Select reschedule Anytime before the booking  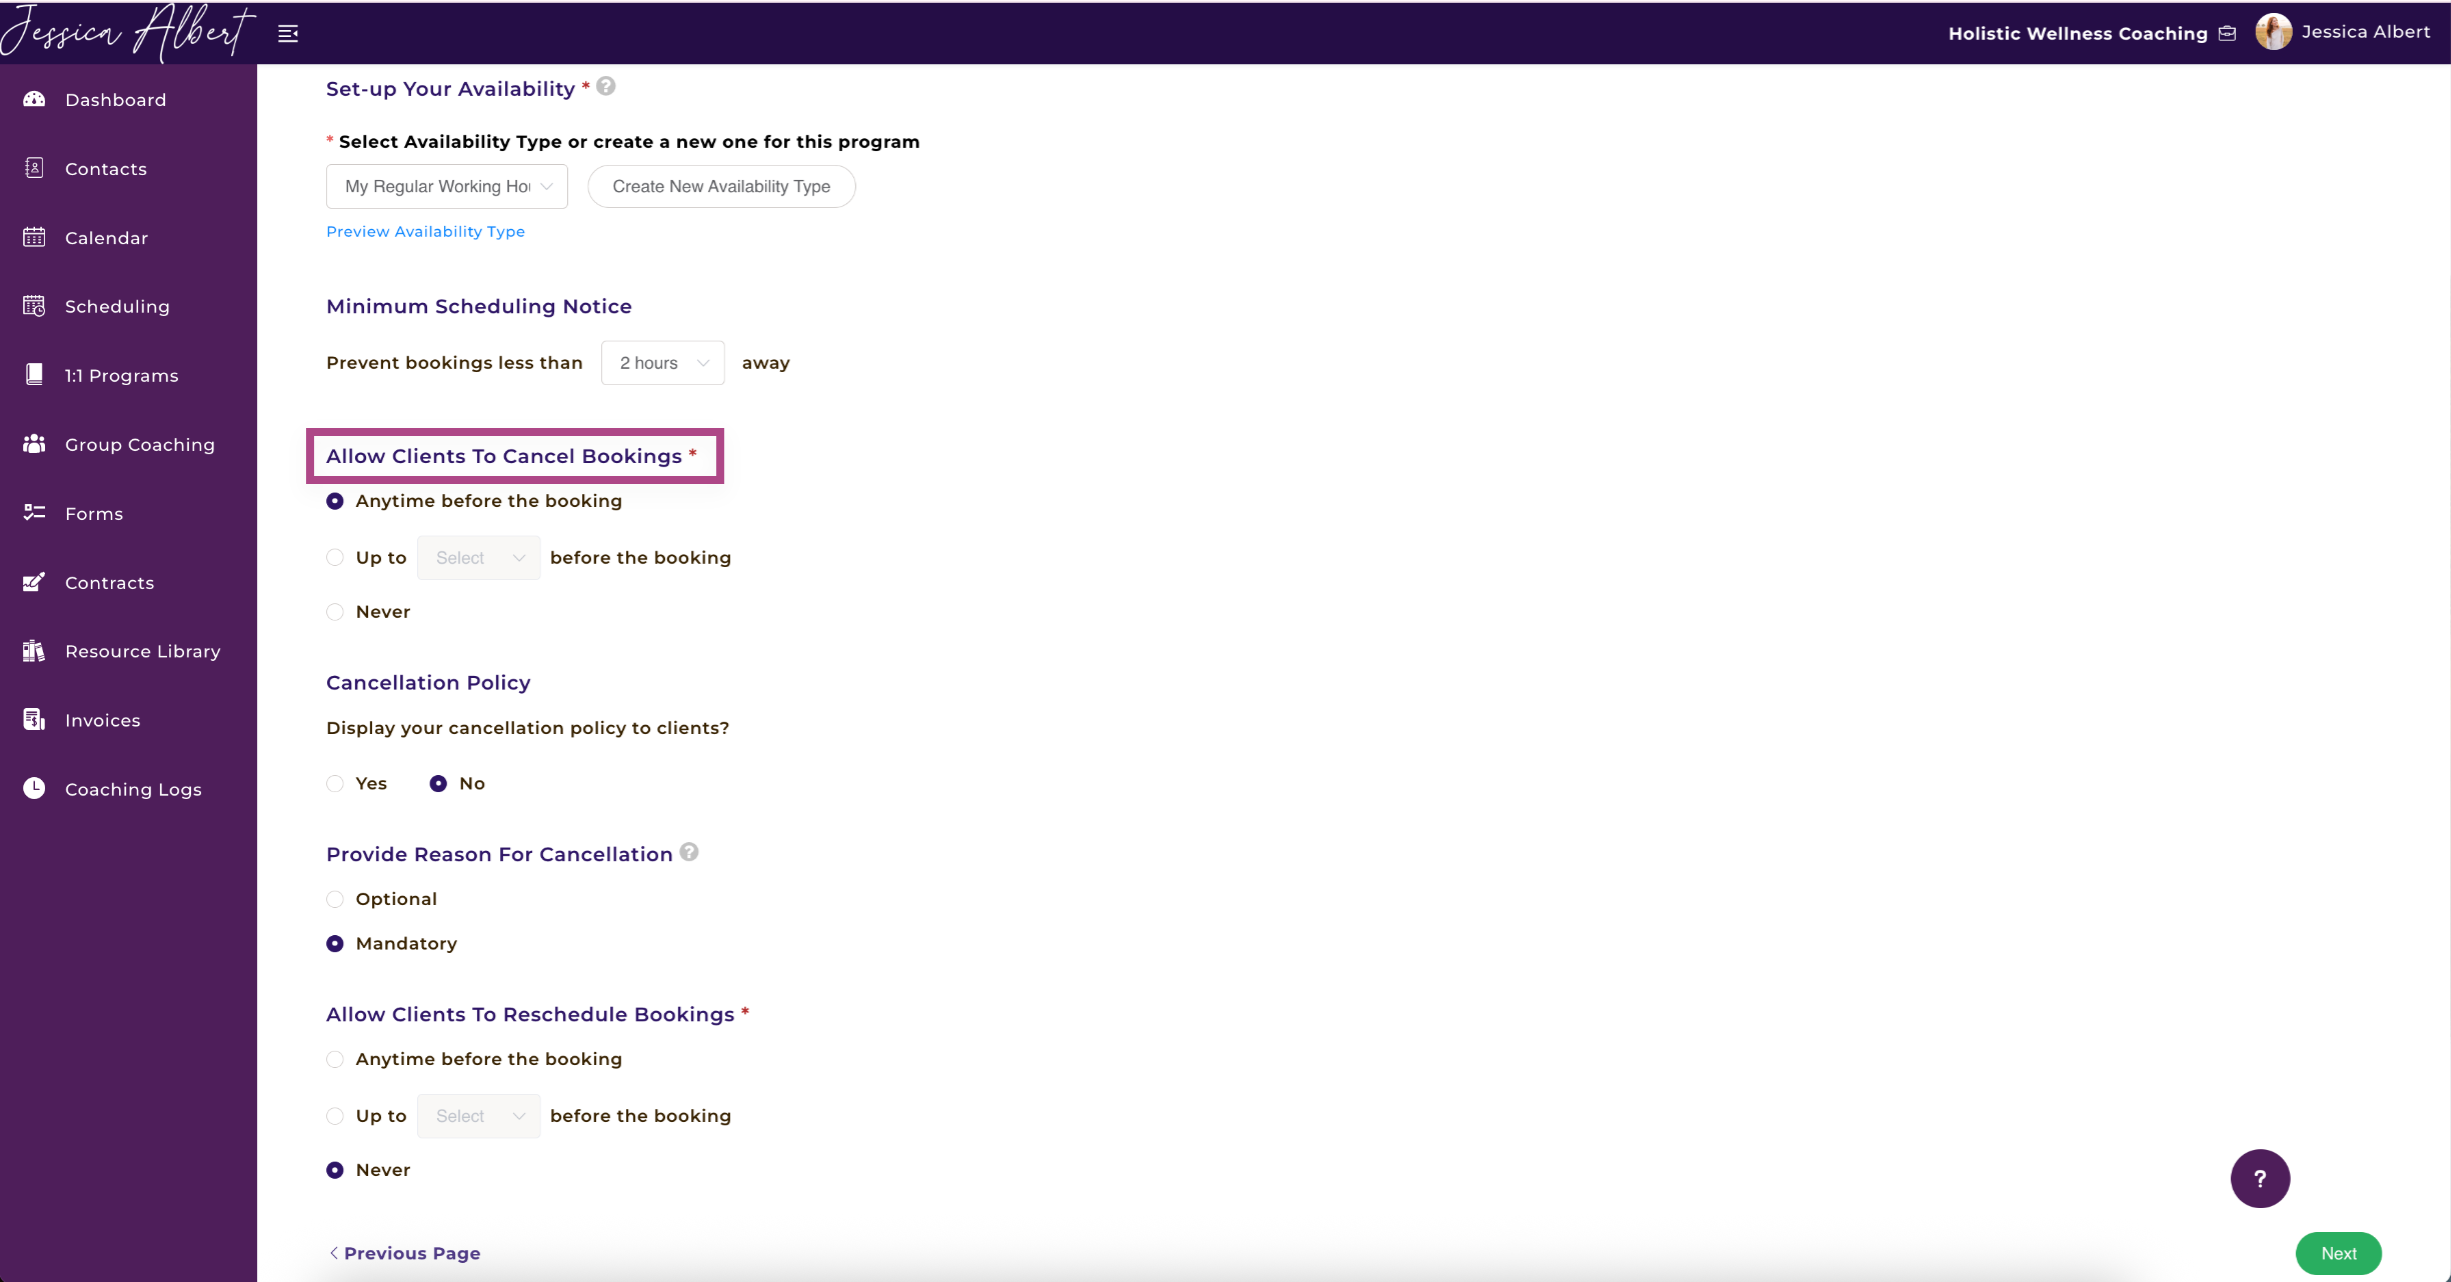point(335,1059)
